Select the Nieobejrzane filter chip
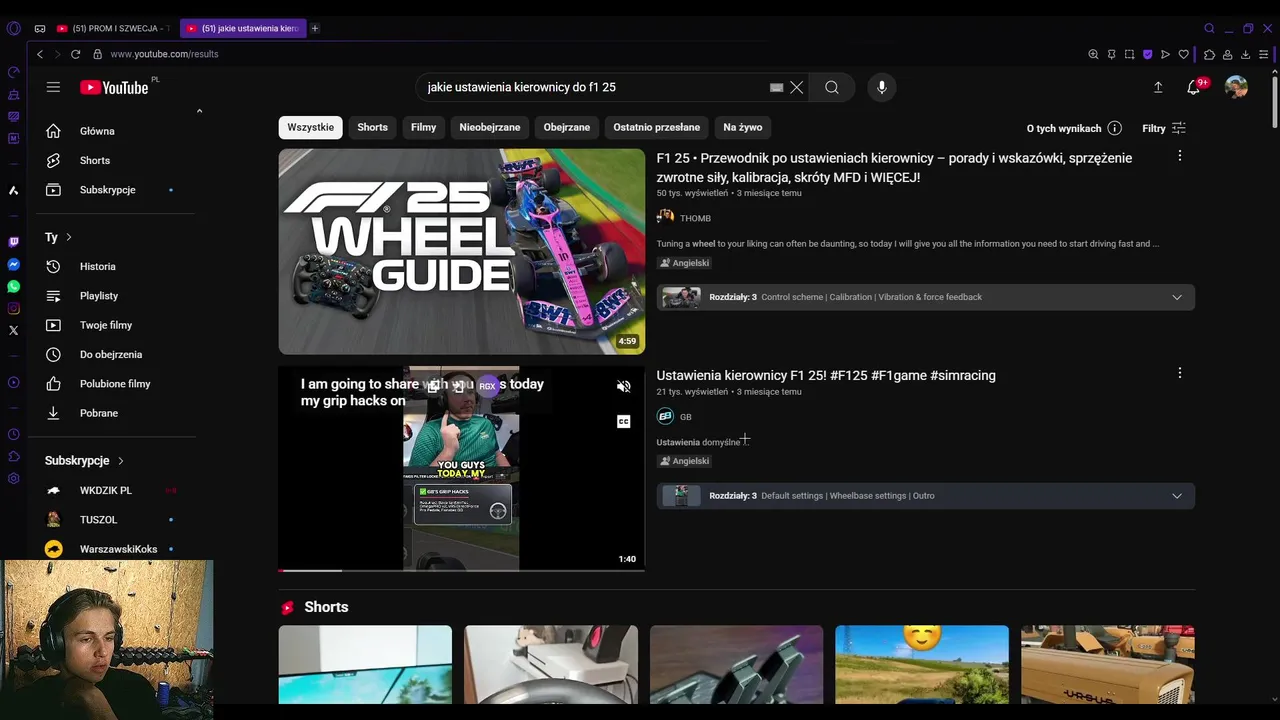 (490, 127)
